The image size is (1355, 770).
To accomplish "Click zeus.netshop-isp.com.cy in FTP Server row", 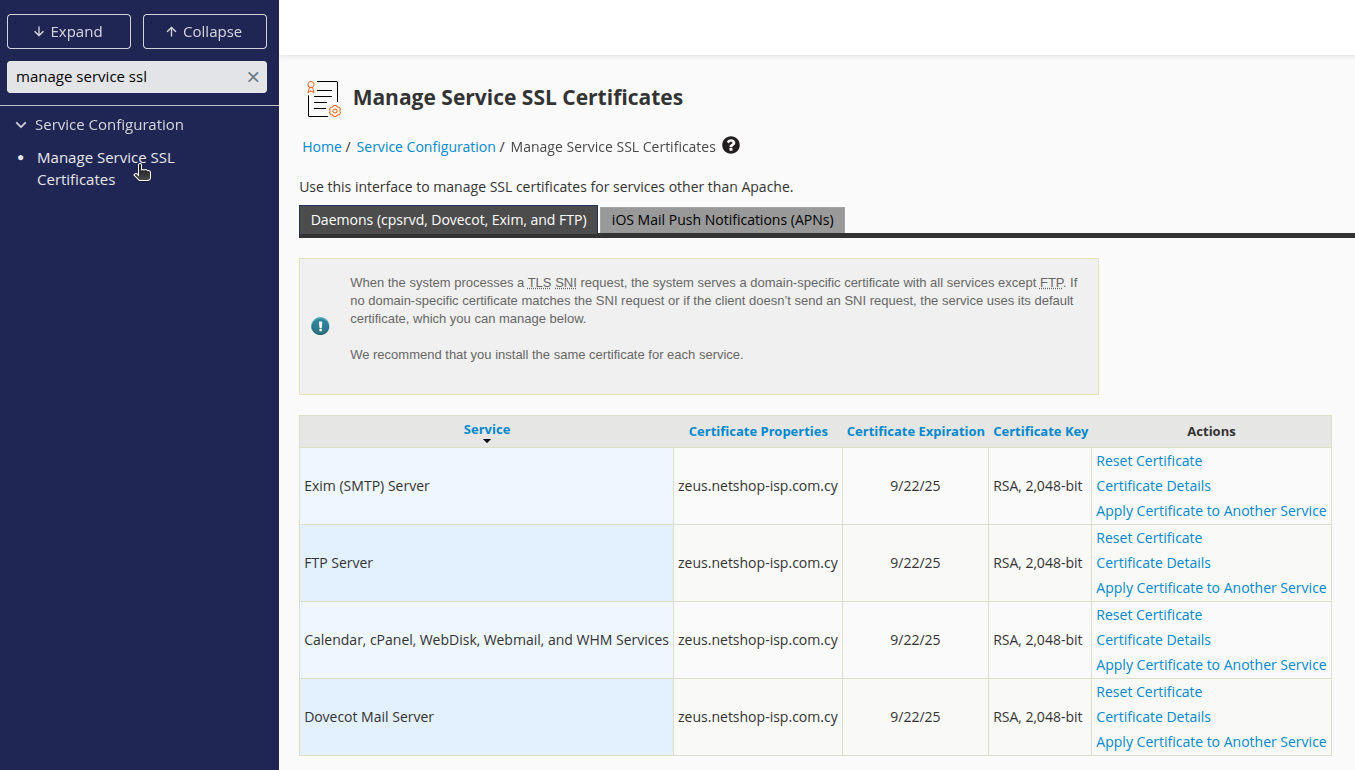I will click(758, 563).
